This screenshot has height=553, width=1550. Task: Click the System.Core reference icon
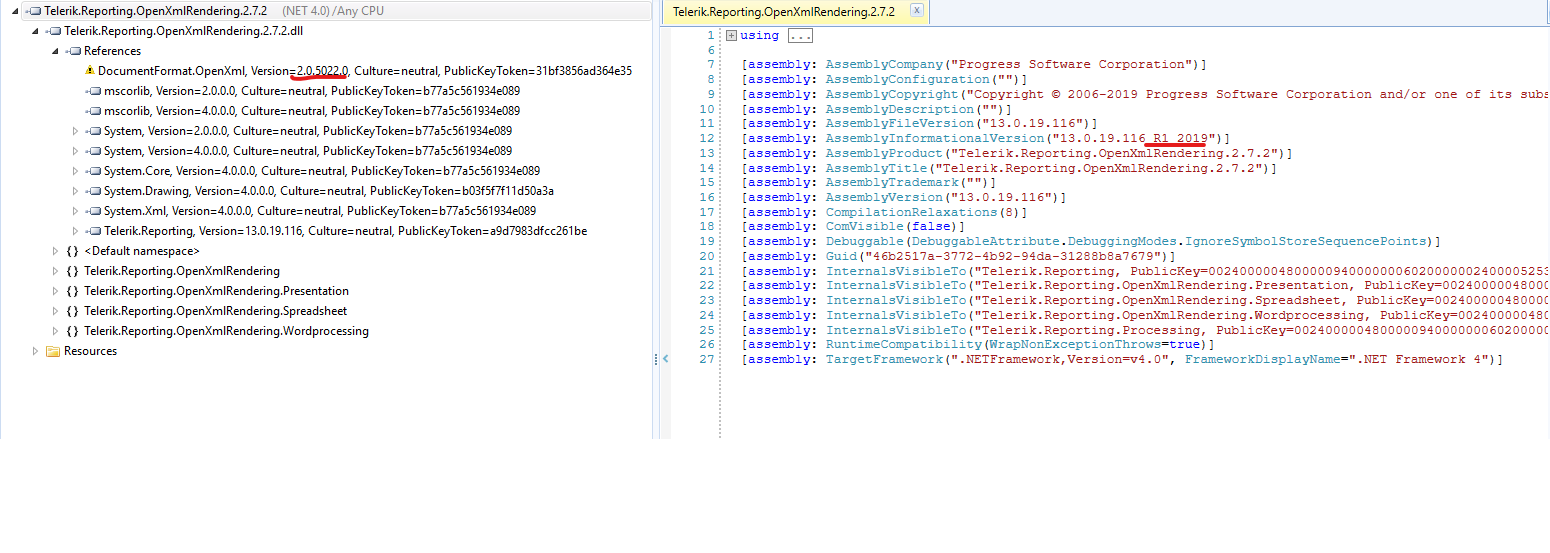[95, 171]
